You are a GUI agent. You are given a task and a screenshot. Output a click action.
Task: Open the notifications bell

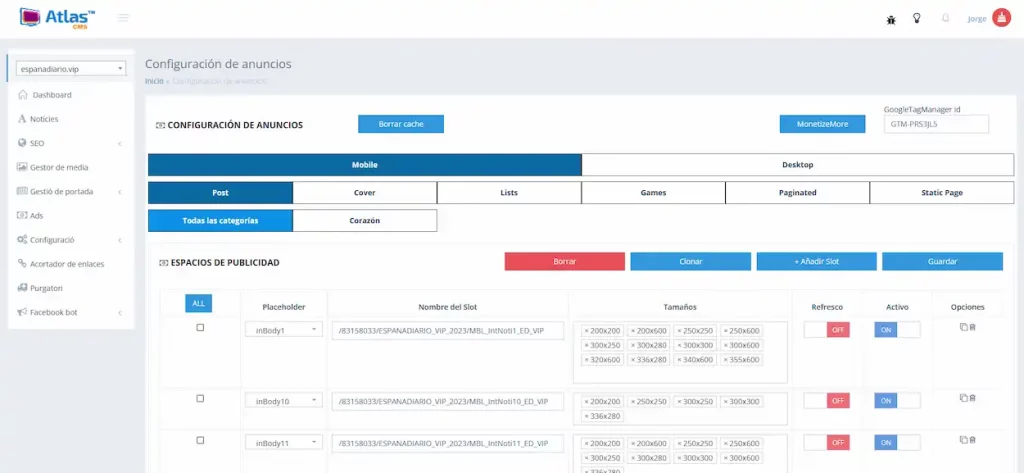(x=945, y=18)
